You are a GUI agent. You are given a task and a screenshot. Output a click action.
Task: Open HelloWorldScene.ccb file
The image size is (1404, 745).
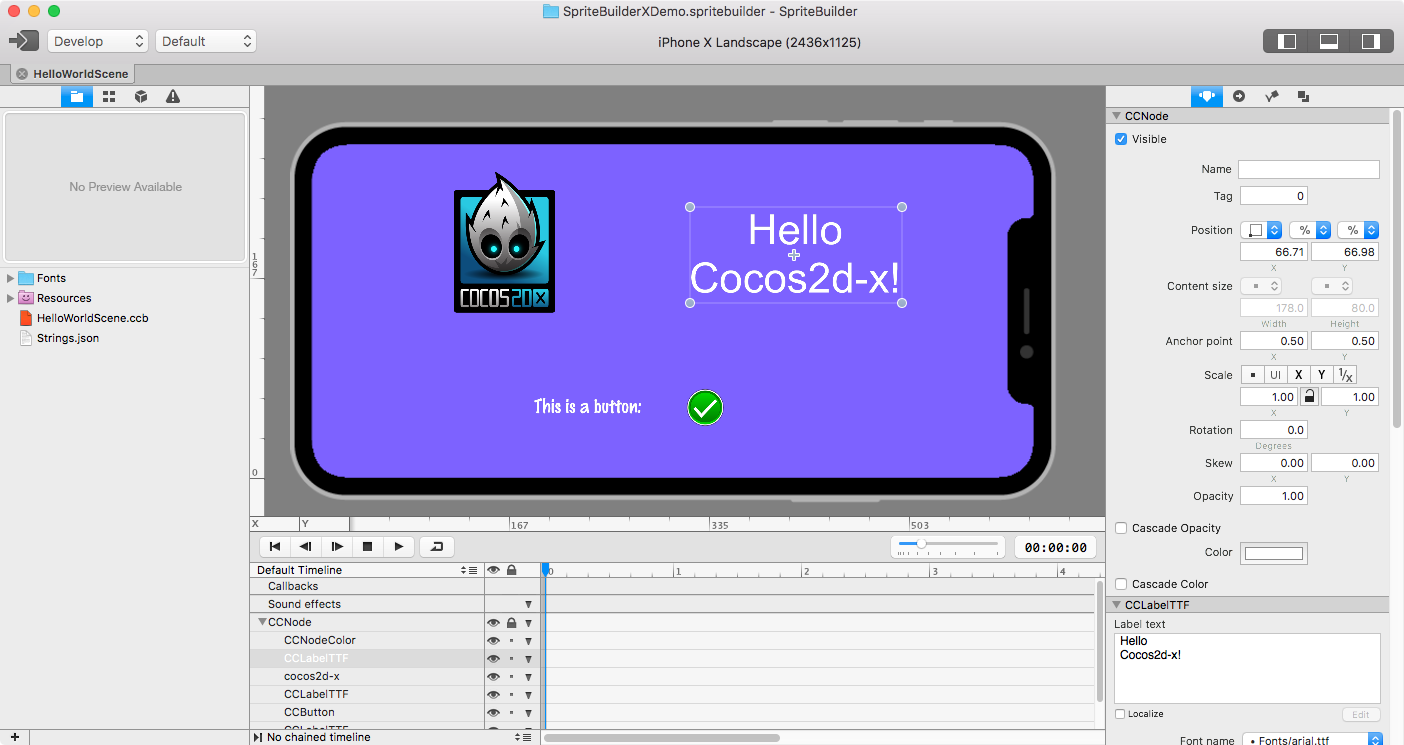point(92,318)
